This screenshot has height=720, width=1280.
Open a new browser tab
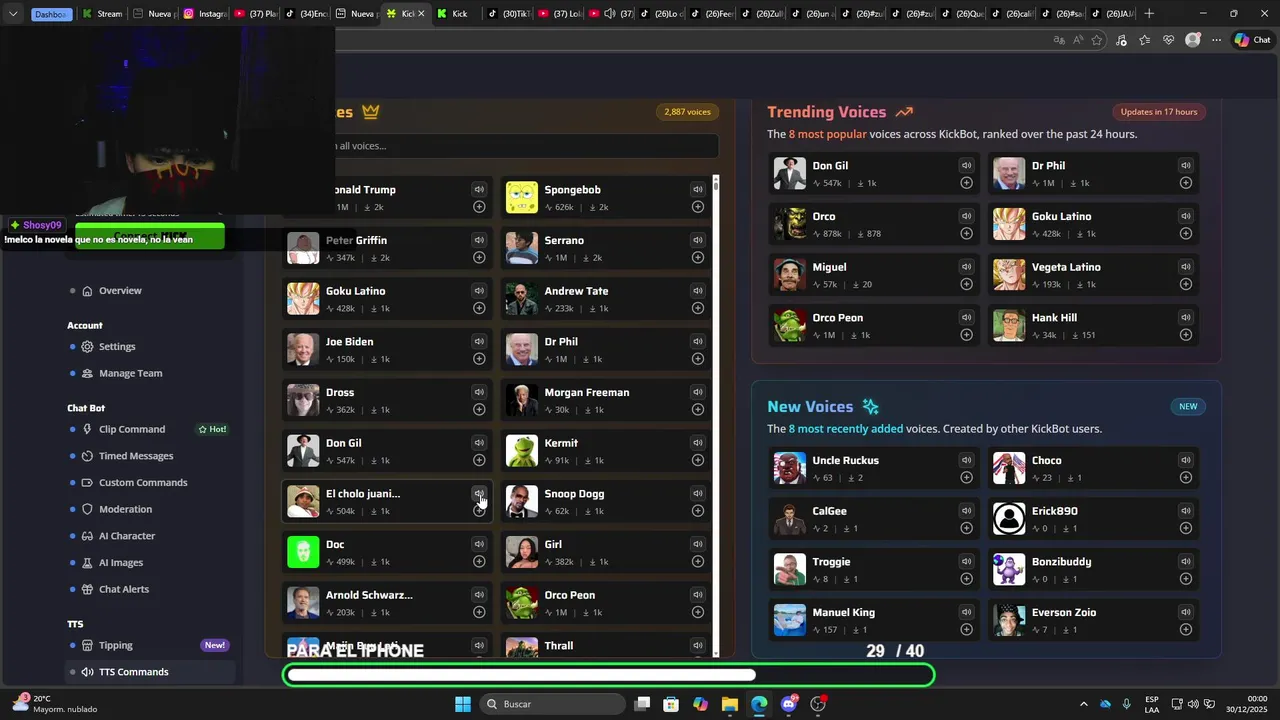click(x=1149, y=13)
